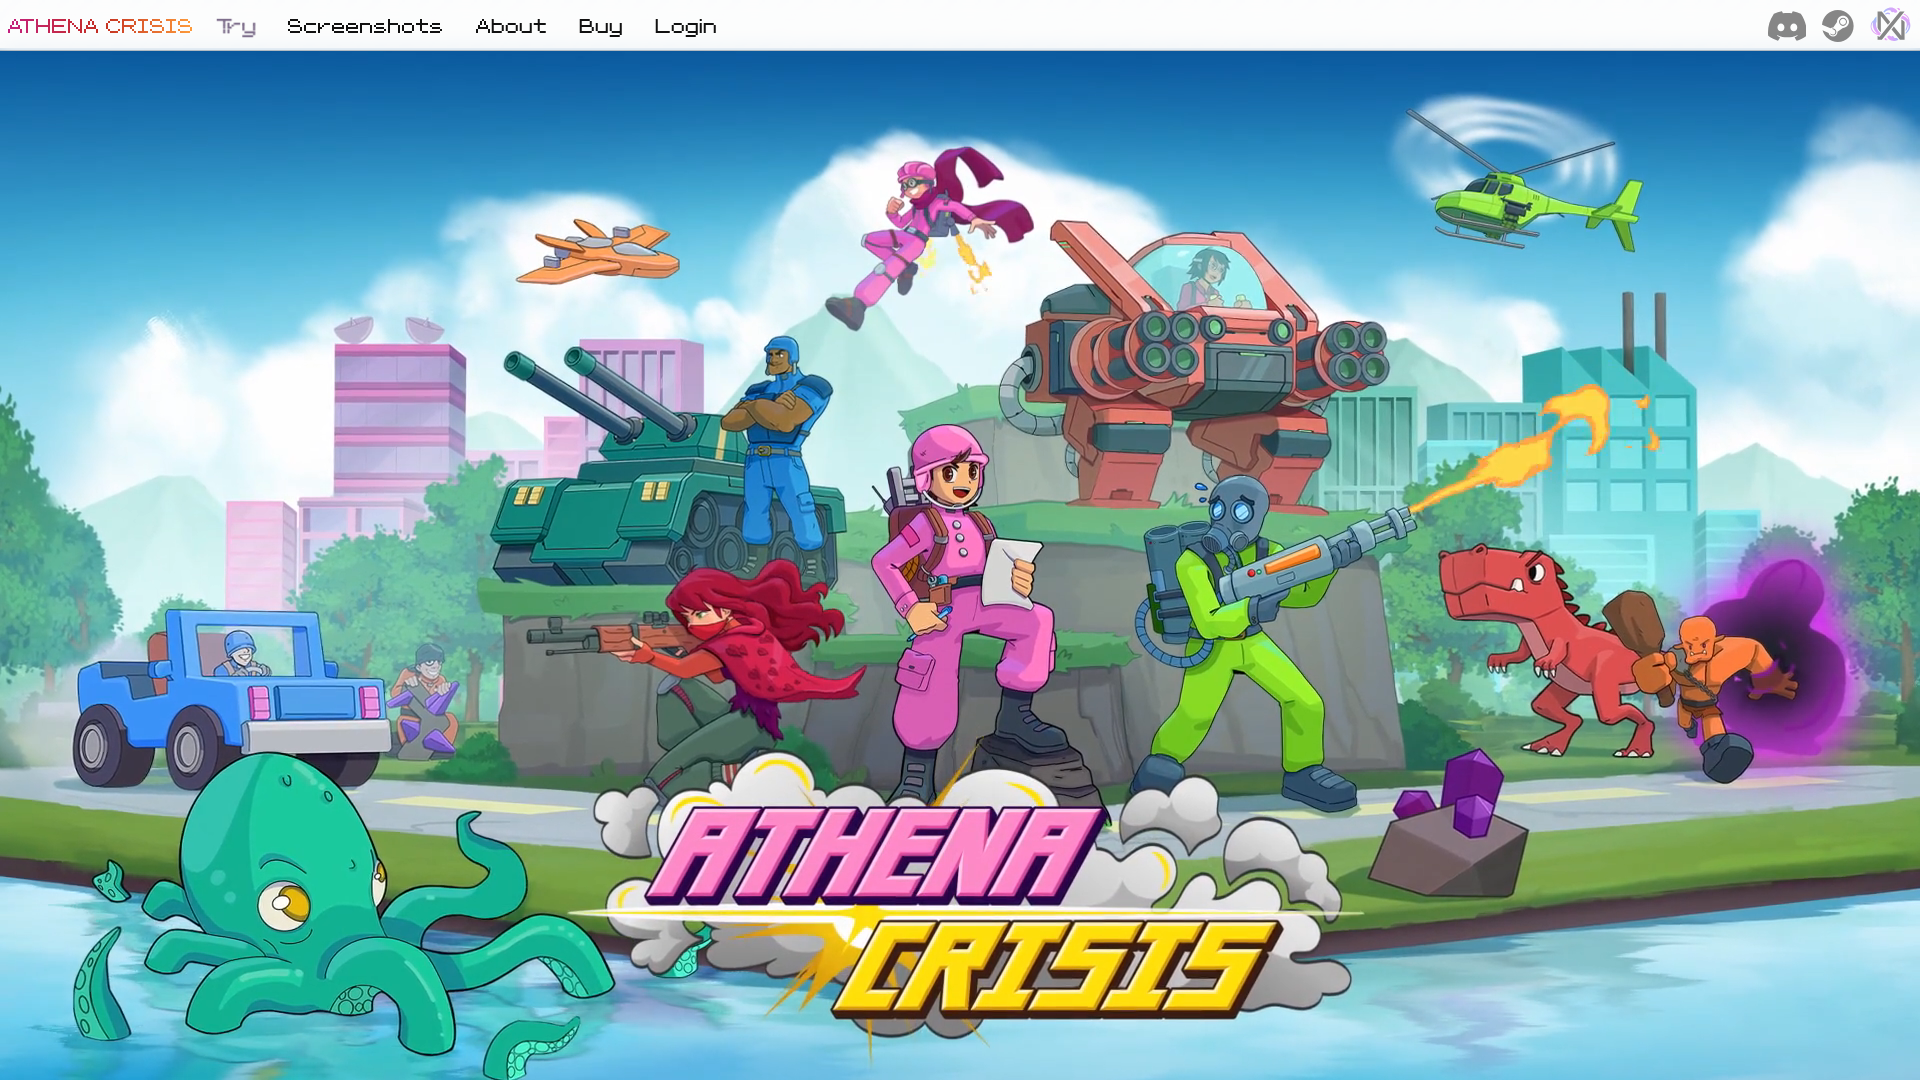
Task: Go to ATHENA CRISIS home link
Action: [100, 26]
